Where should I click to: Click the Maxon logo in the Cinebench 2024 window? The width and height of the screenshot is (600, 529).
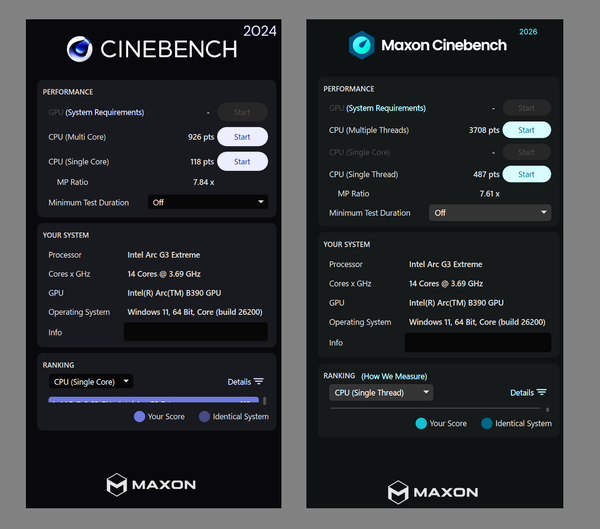(151, 485)
